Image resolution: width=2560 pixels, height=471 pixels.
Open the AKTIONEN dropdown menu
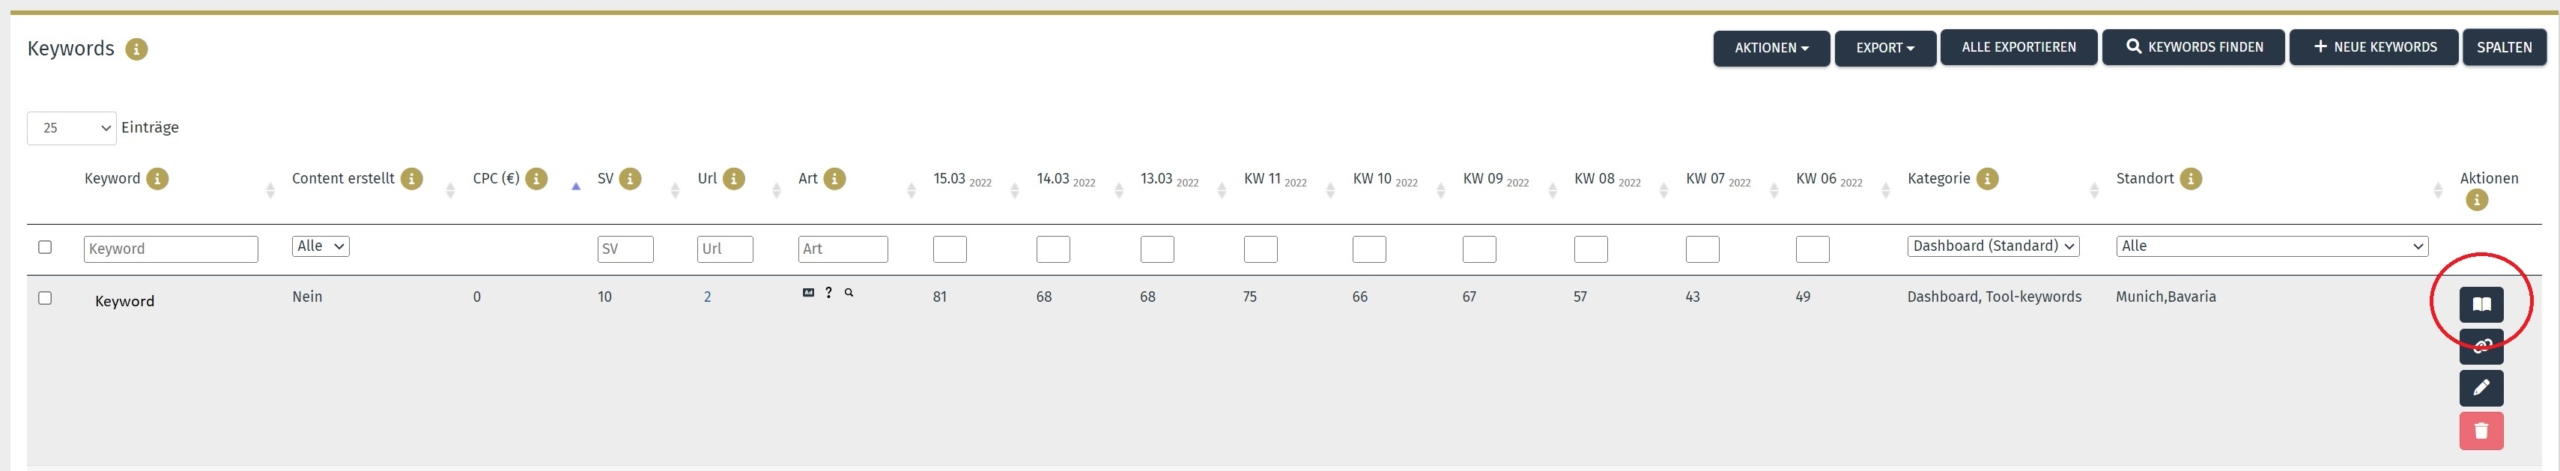click(x=1771, y=48)
